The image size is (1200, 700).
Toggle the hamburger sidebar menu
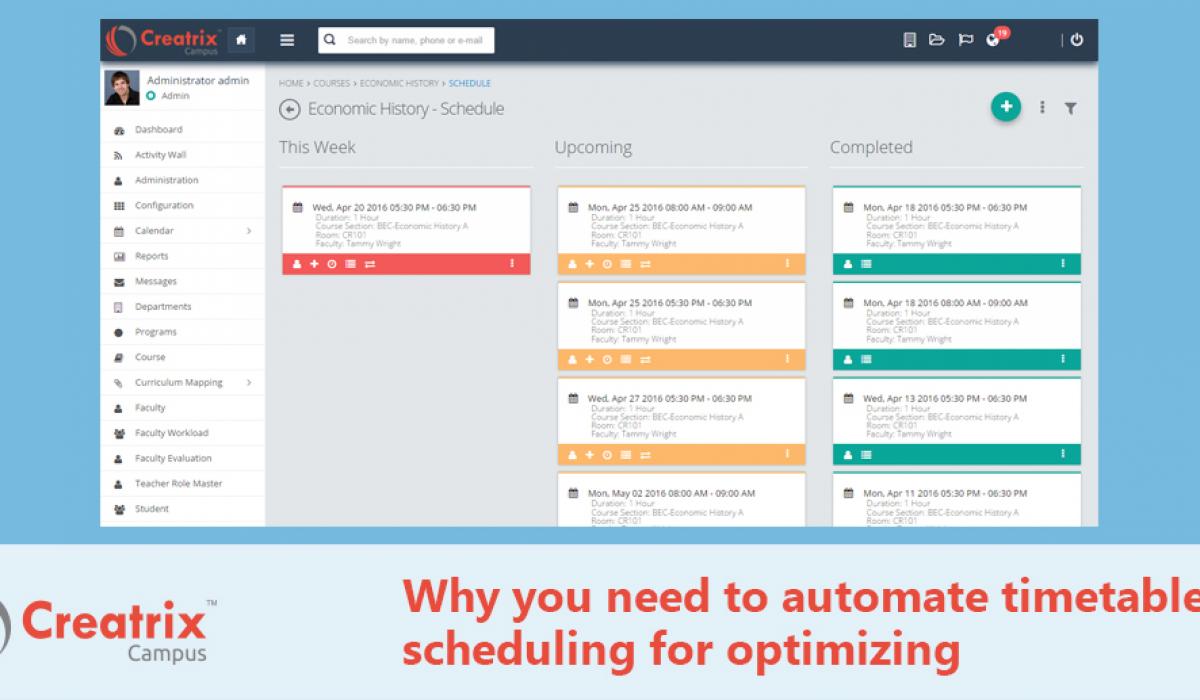287,40
